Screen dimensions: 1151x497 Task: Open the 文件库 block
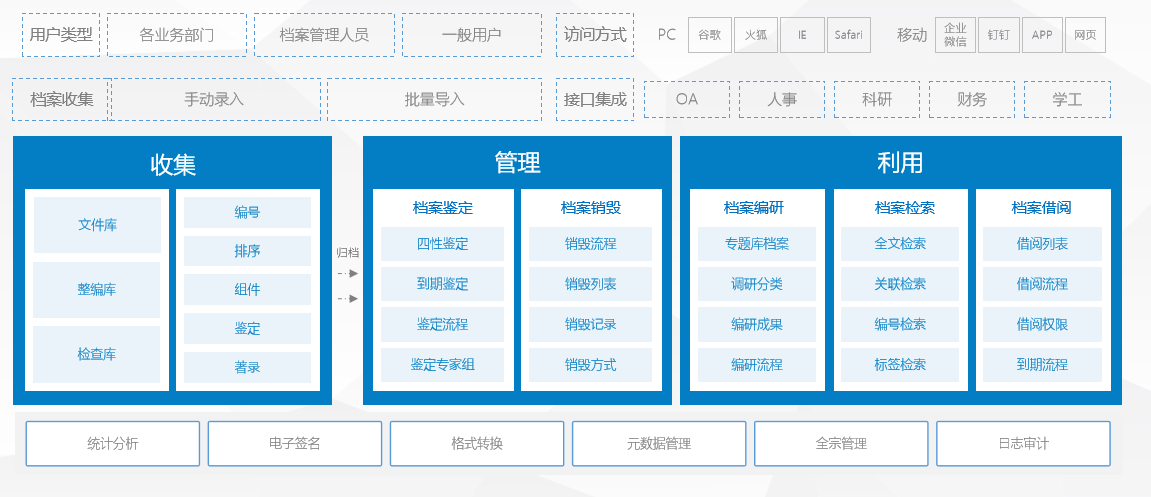tap(97, 225)
